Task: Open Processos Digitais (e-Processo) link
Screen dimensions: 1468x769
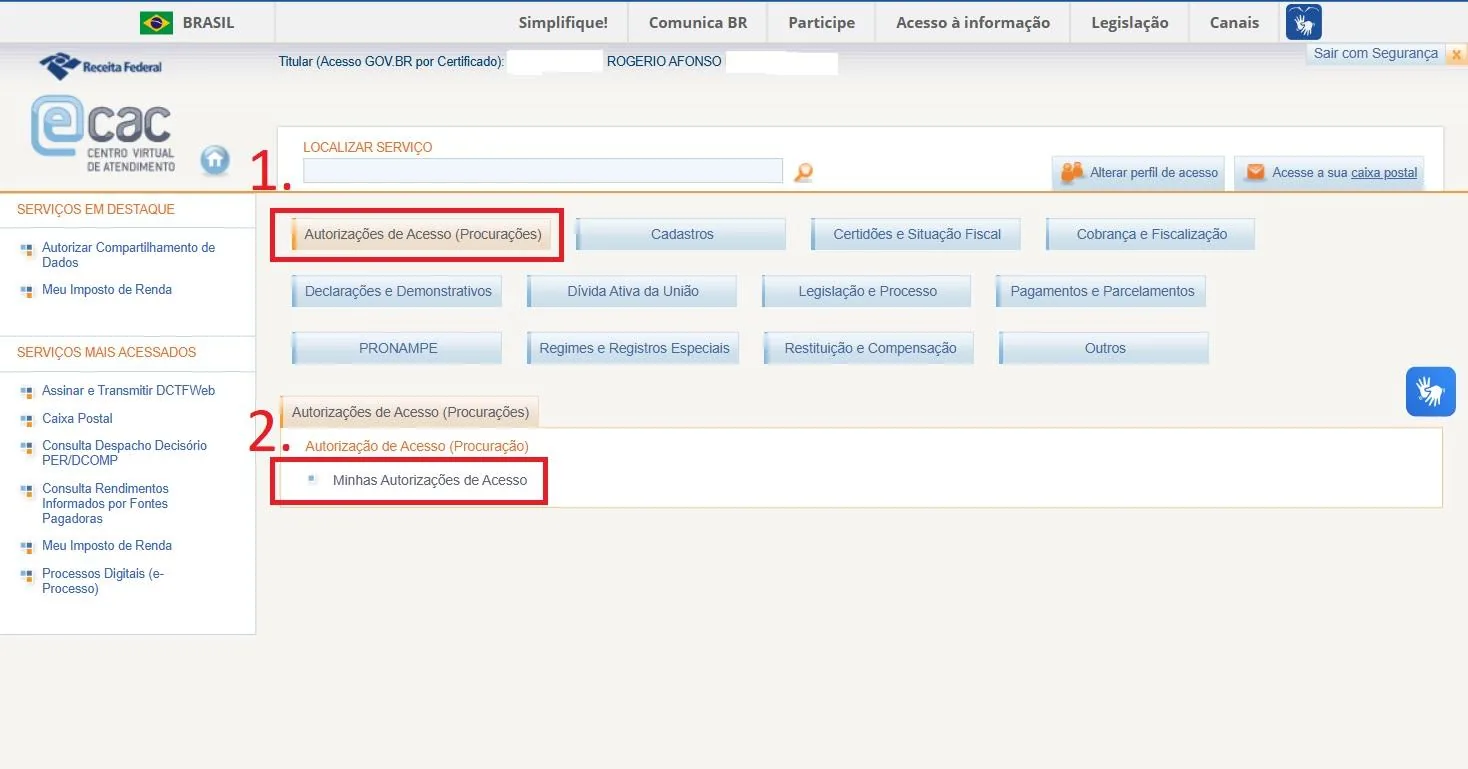Action: tap(103, 581)
